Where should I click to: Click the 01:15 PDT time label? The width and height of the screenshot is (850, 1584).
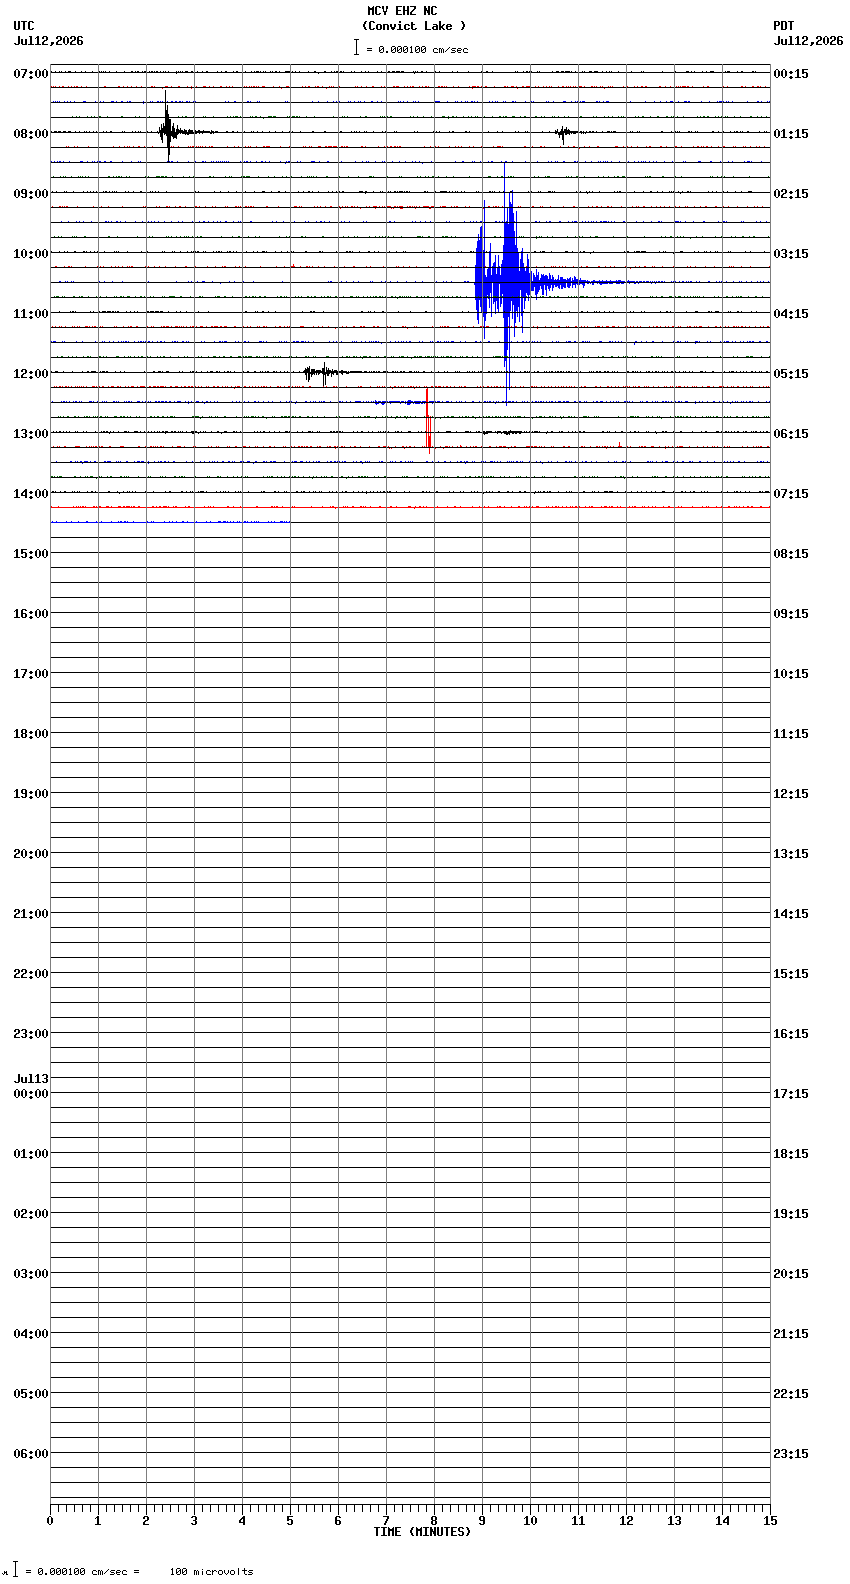click(x=791, y=134)
